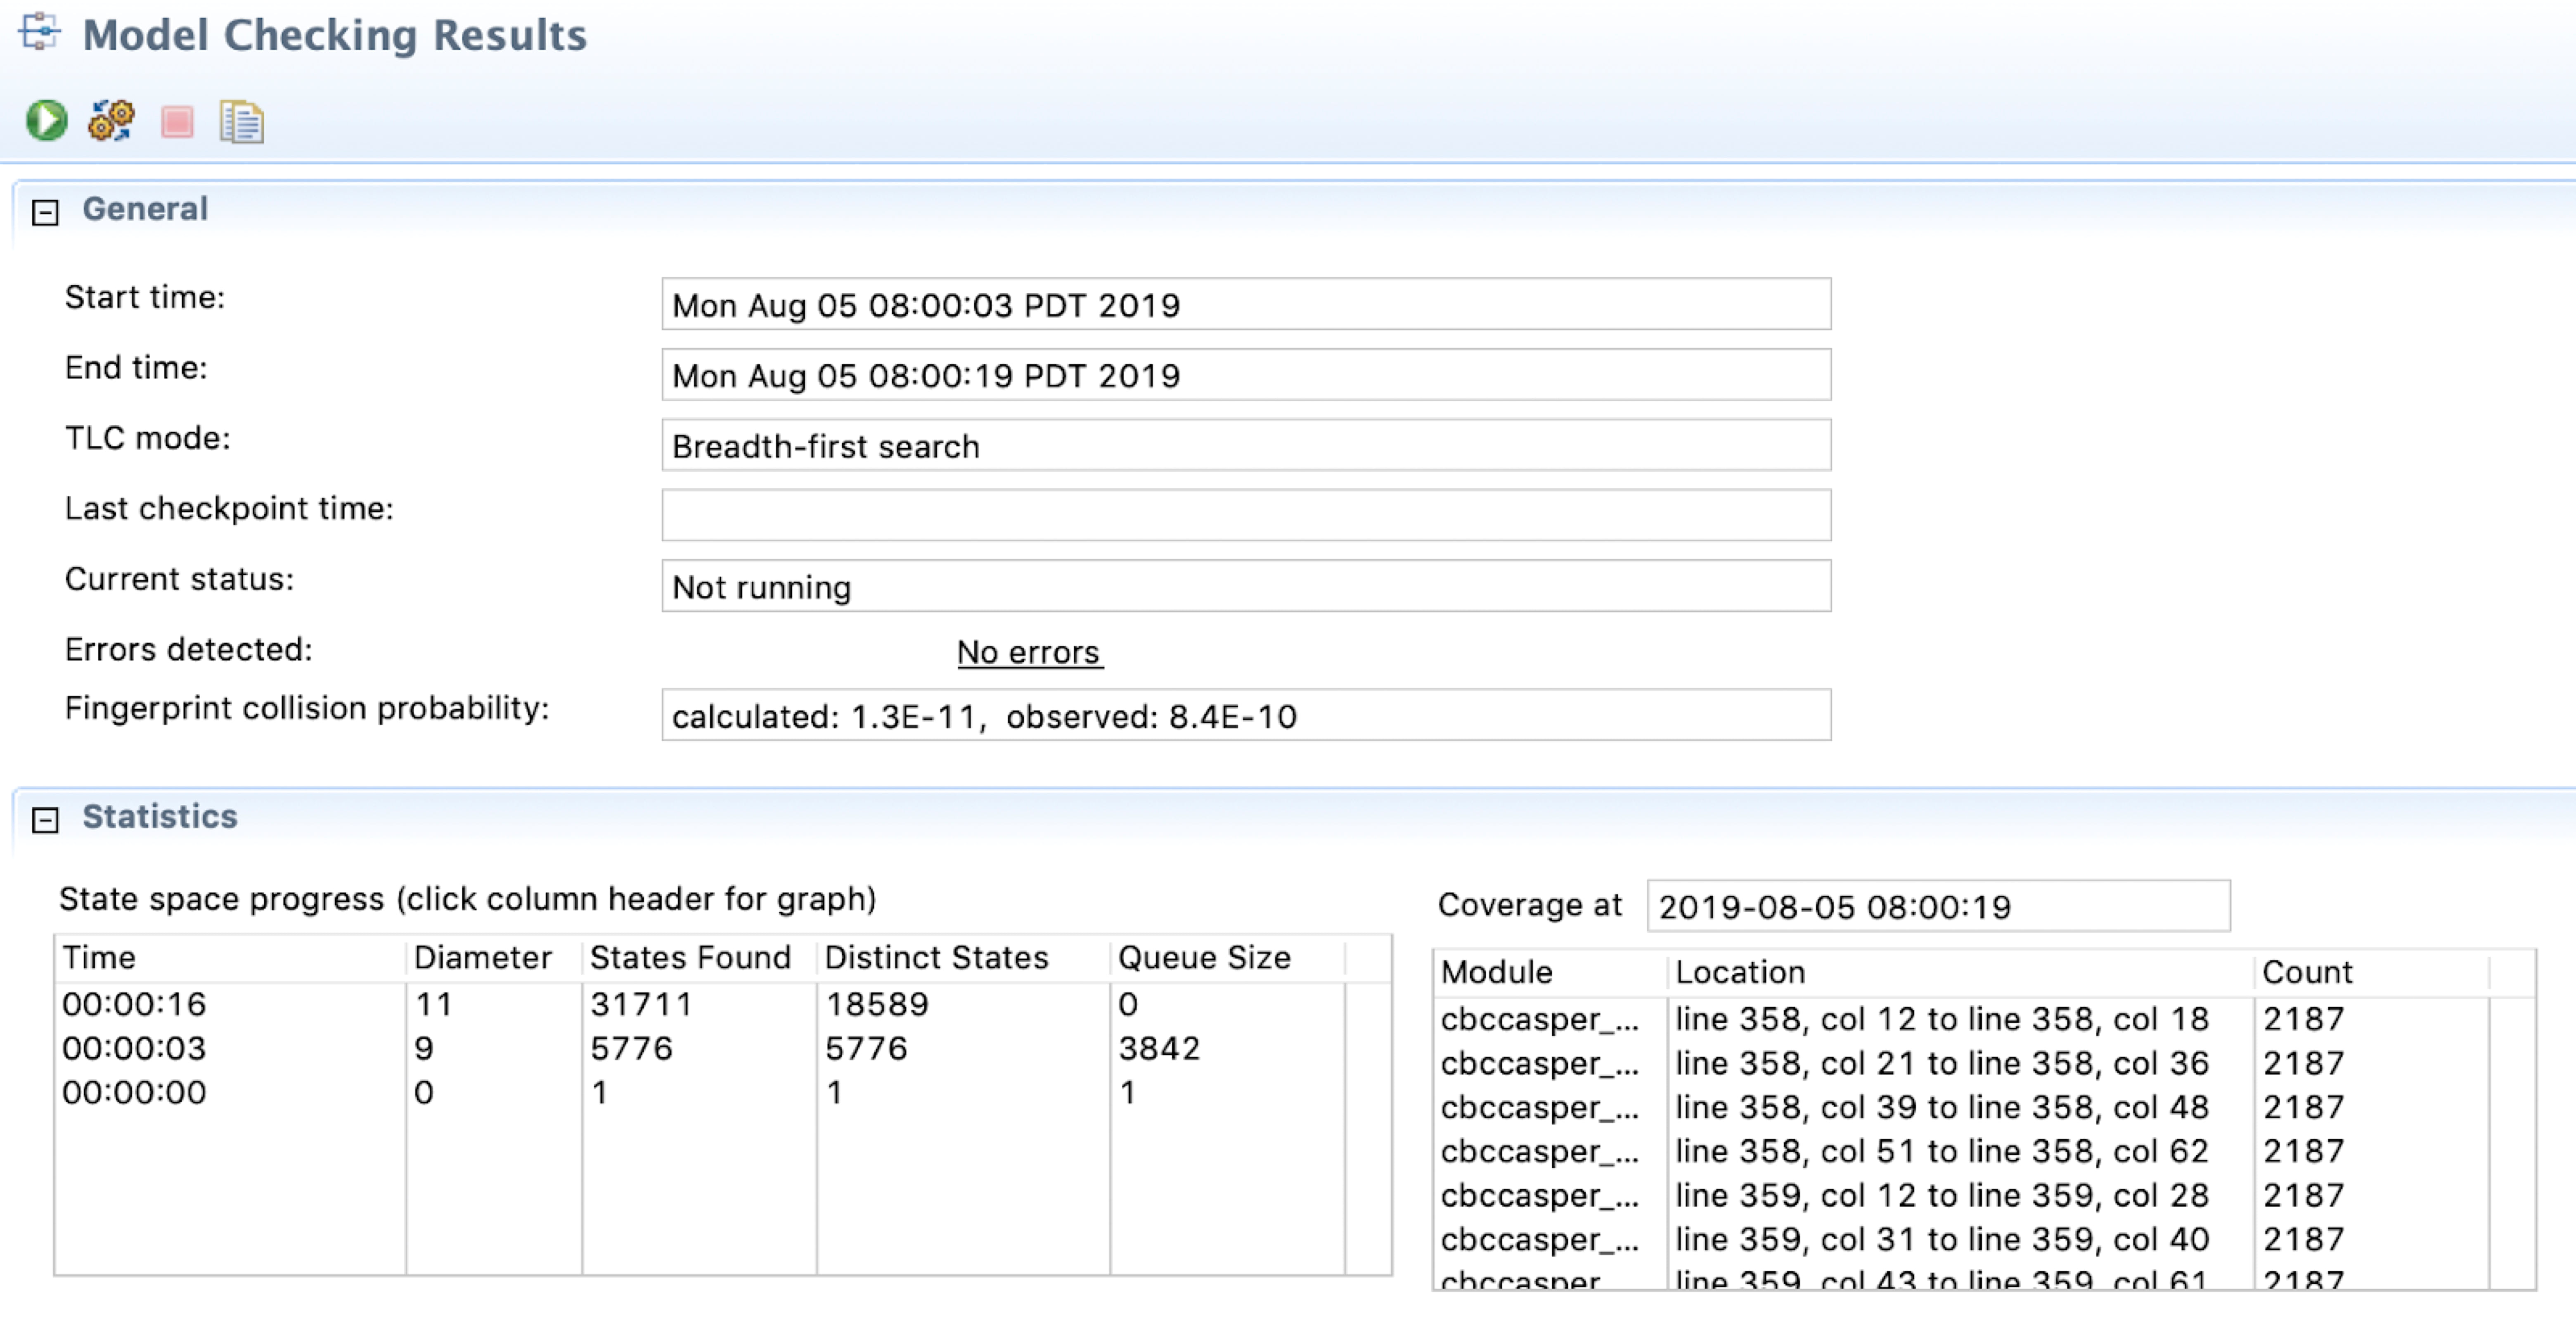The image size is (2576, 1321).
Task: Click the States Found column header
Action: pos(690,957)
